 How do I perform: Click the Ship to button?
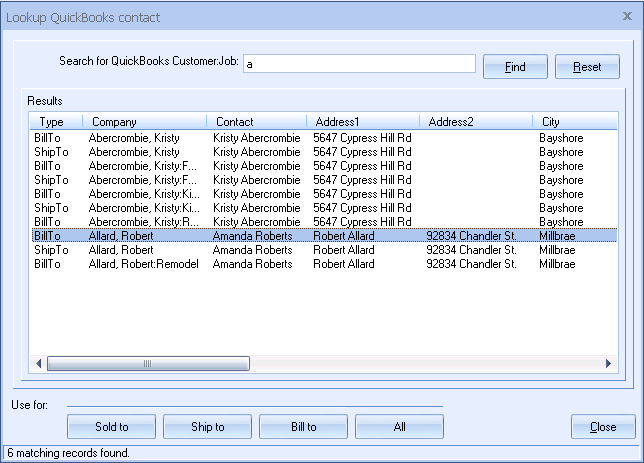(x=207, y=427)
